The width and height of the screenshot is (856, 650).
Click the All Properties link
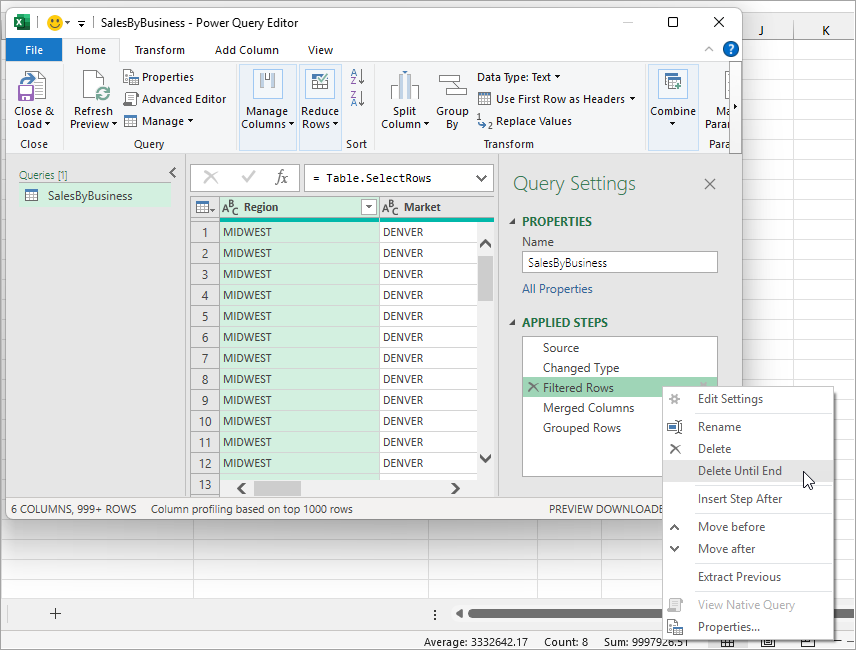click(x=557, y=289)
